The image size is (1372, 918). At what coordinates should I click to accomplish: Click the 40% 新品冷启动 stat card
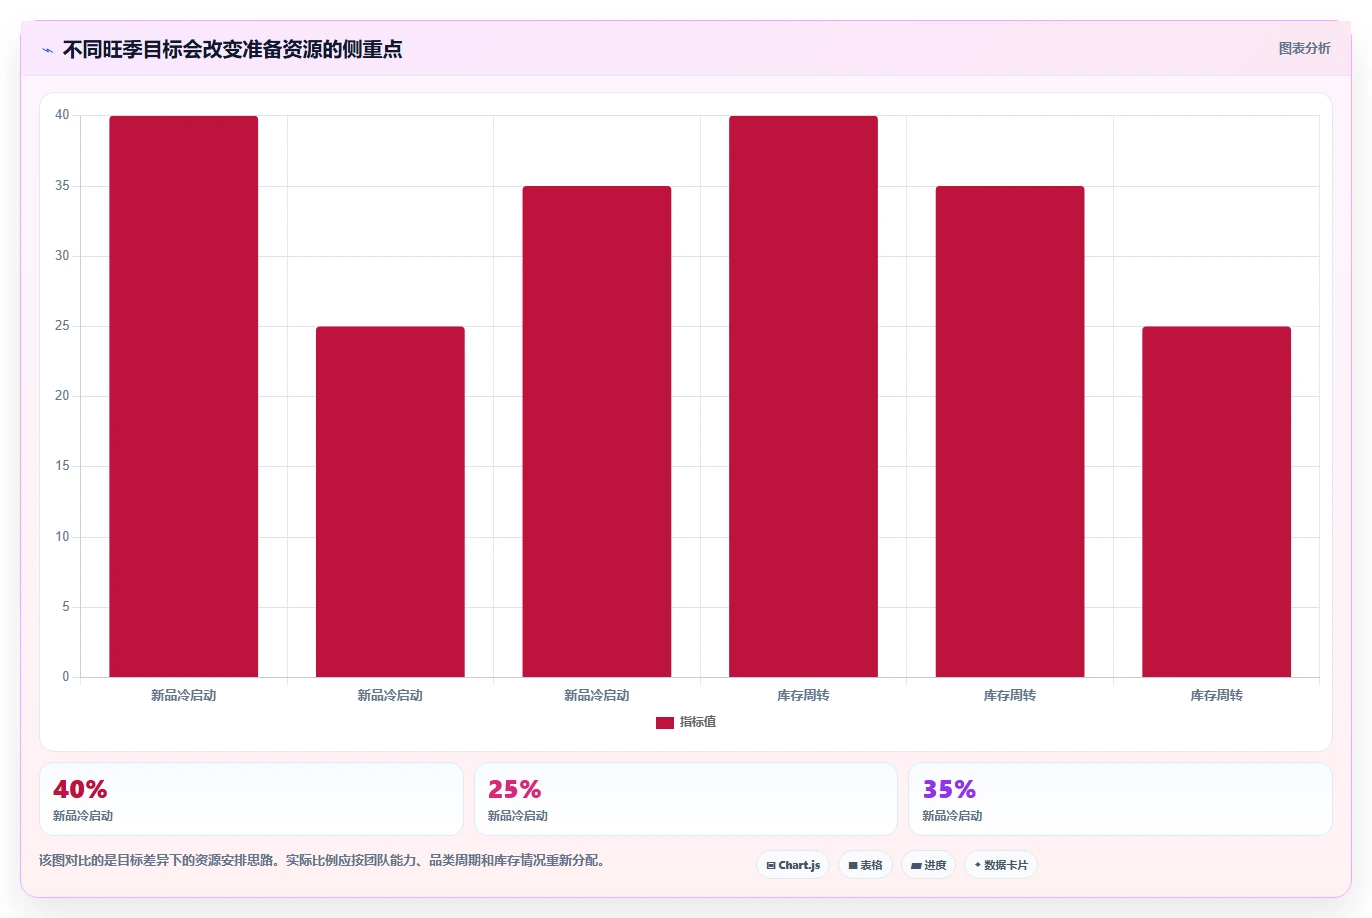[251, 799]
